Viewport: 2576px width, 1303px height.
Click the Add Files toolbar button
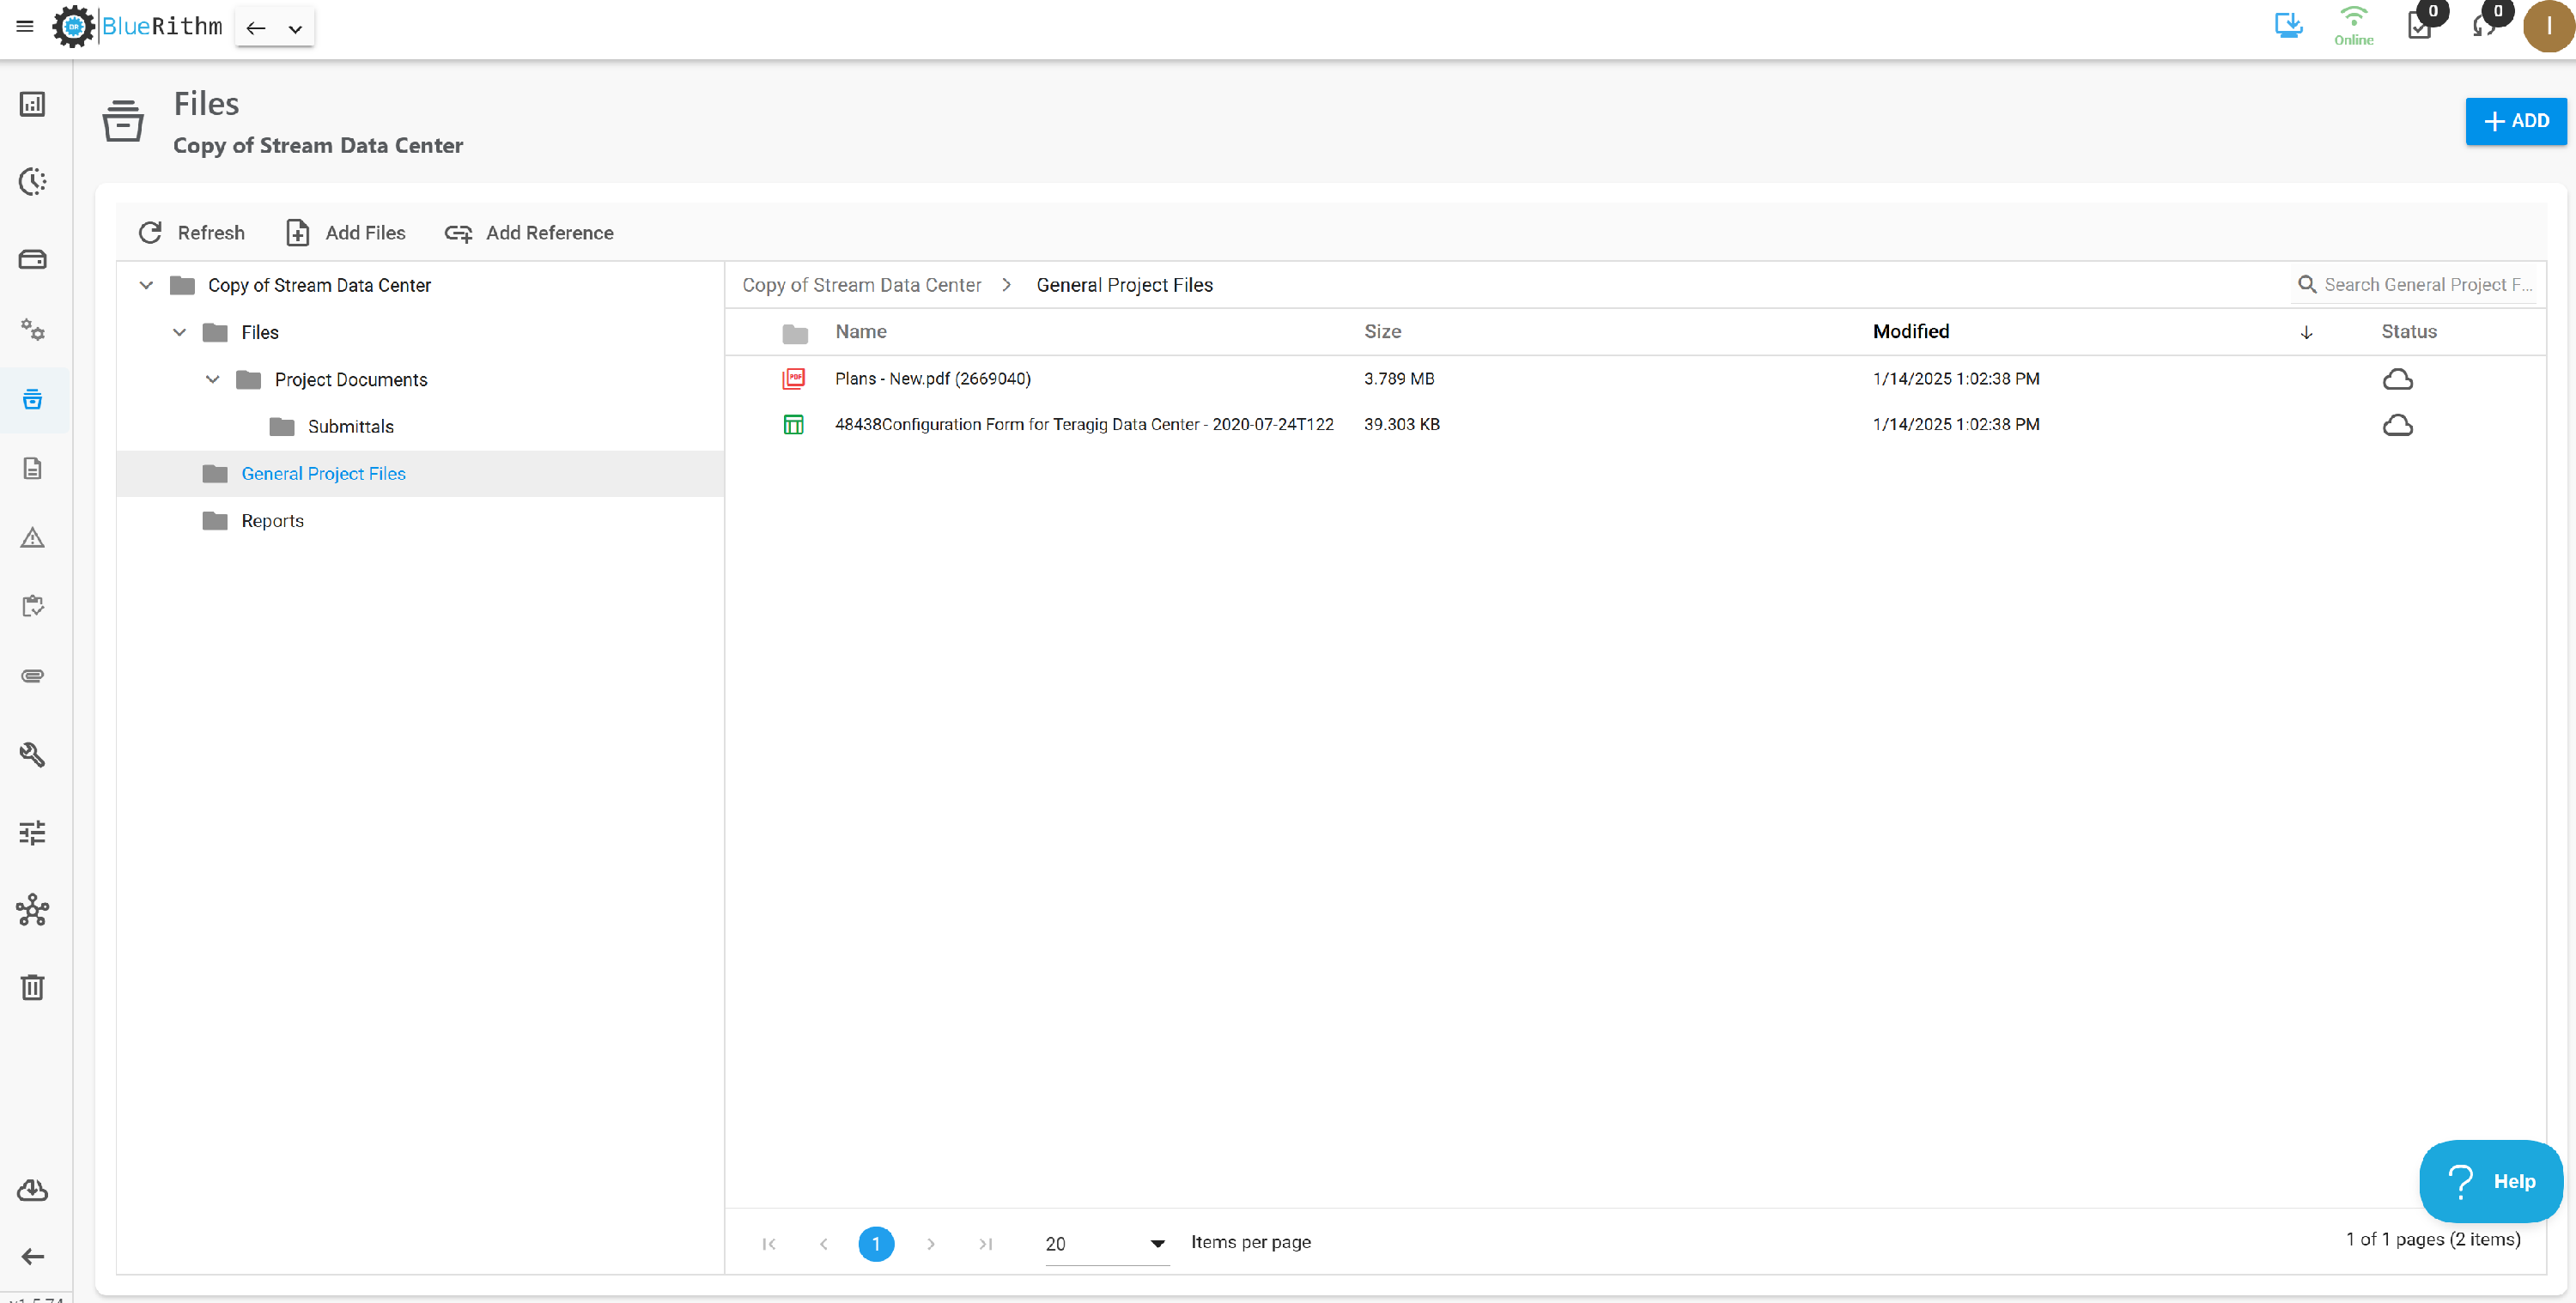click(345, 233)
